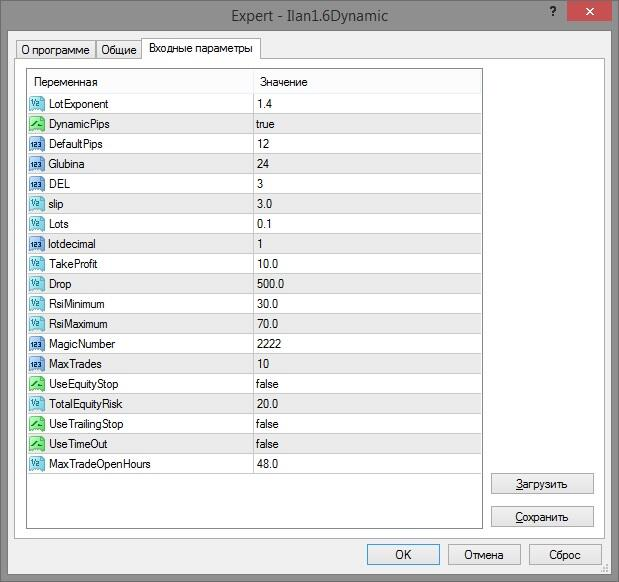Click the DefaultPips integer icon

(37, 144)
